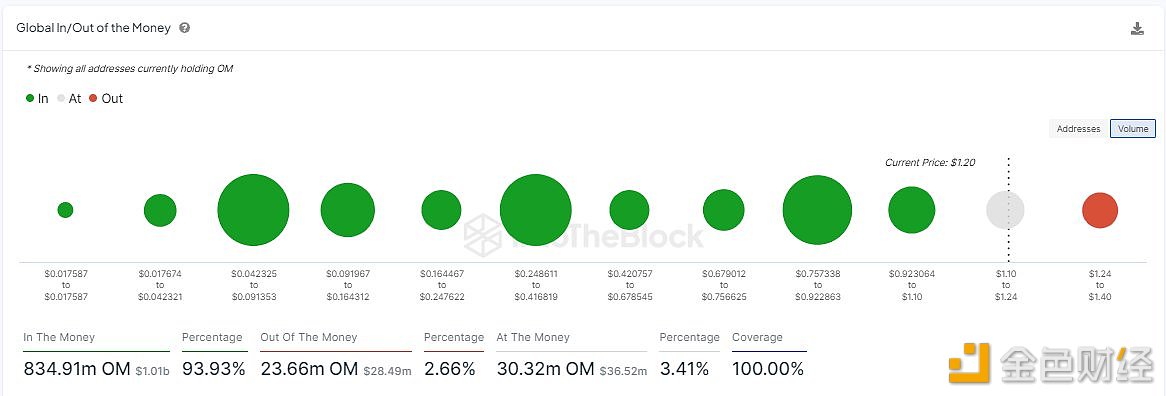
Task: Click the $0.923064 to $1.10 range label
Action: pos(912,285)
